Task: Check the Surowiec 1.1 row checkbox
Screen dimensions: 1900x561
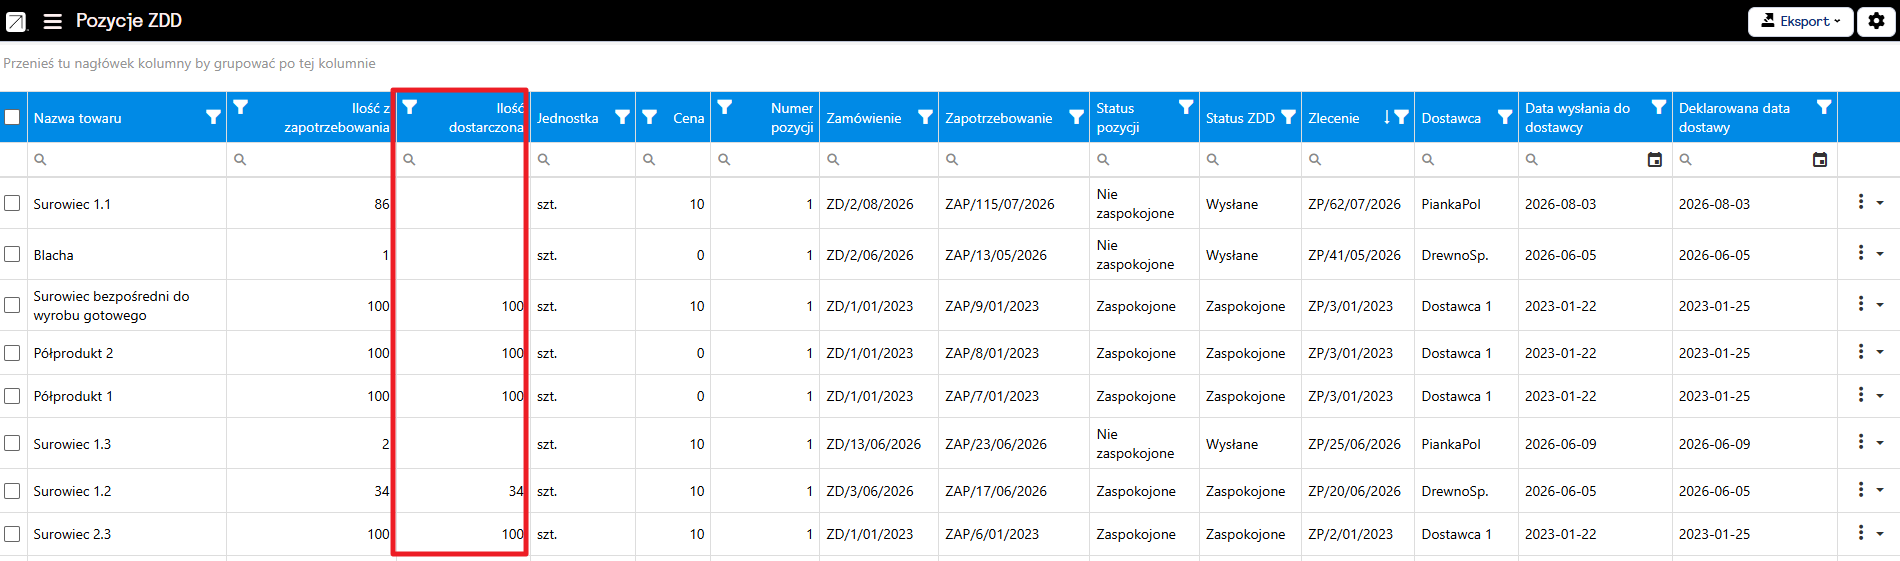Action: point(12,203)
